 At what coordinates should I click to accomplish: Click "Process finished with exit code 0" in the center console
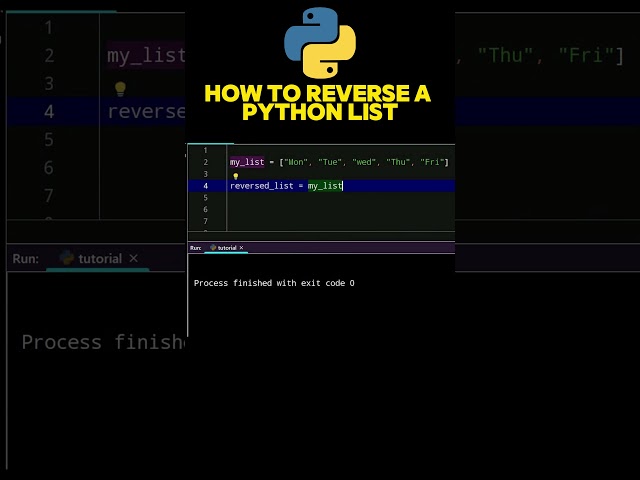tap(274, 283)
